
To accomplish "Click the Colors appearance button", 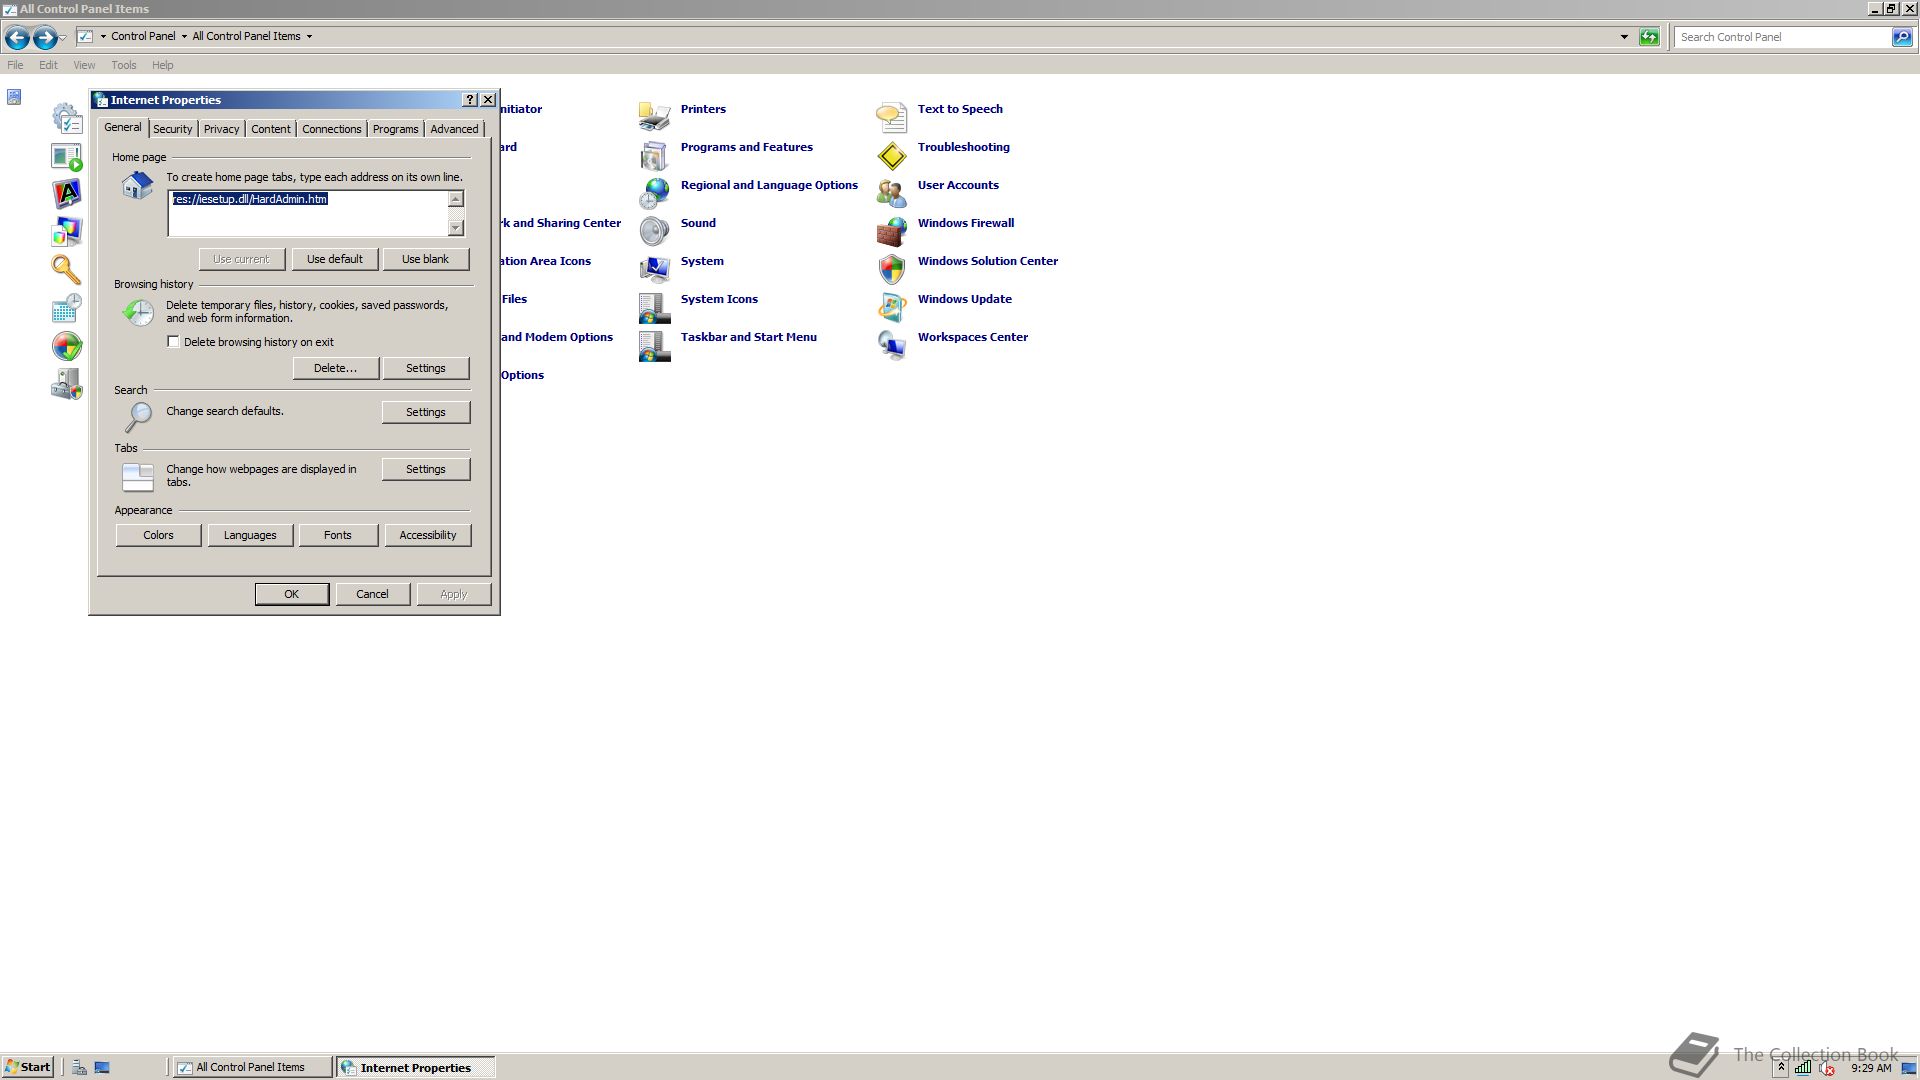I will tap(158, 535).
